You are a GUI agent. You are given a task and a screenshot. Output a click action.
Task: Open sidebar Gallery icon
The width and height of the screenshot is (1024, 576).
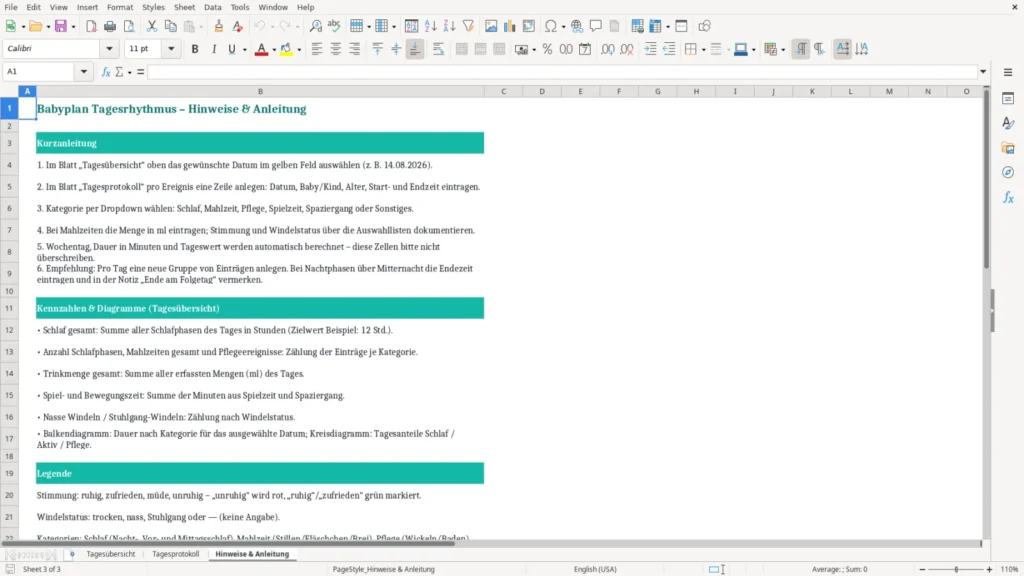[1008, 148]
